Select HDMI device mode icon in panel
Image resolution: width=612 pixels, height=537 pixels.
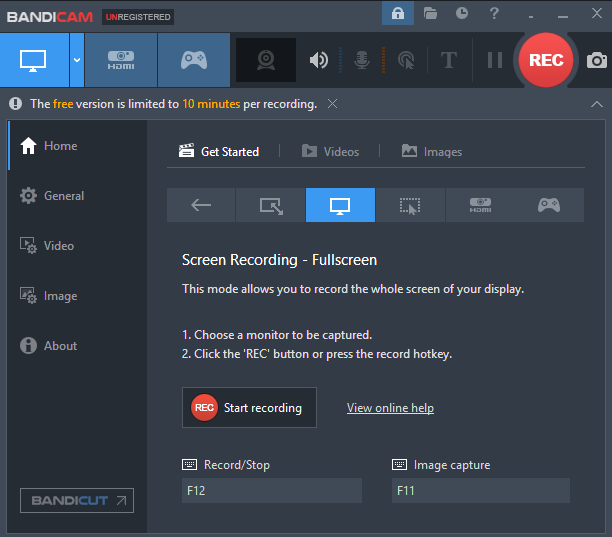(480, 205)
